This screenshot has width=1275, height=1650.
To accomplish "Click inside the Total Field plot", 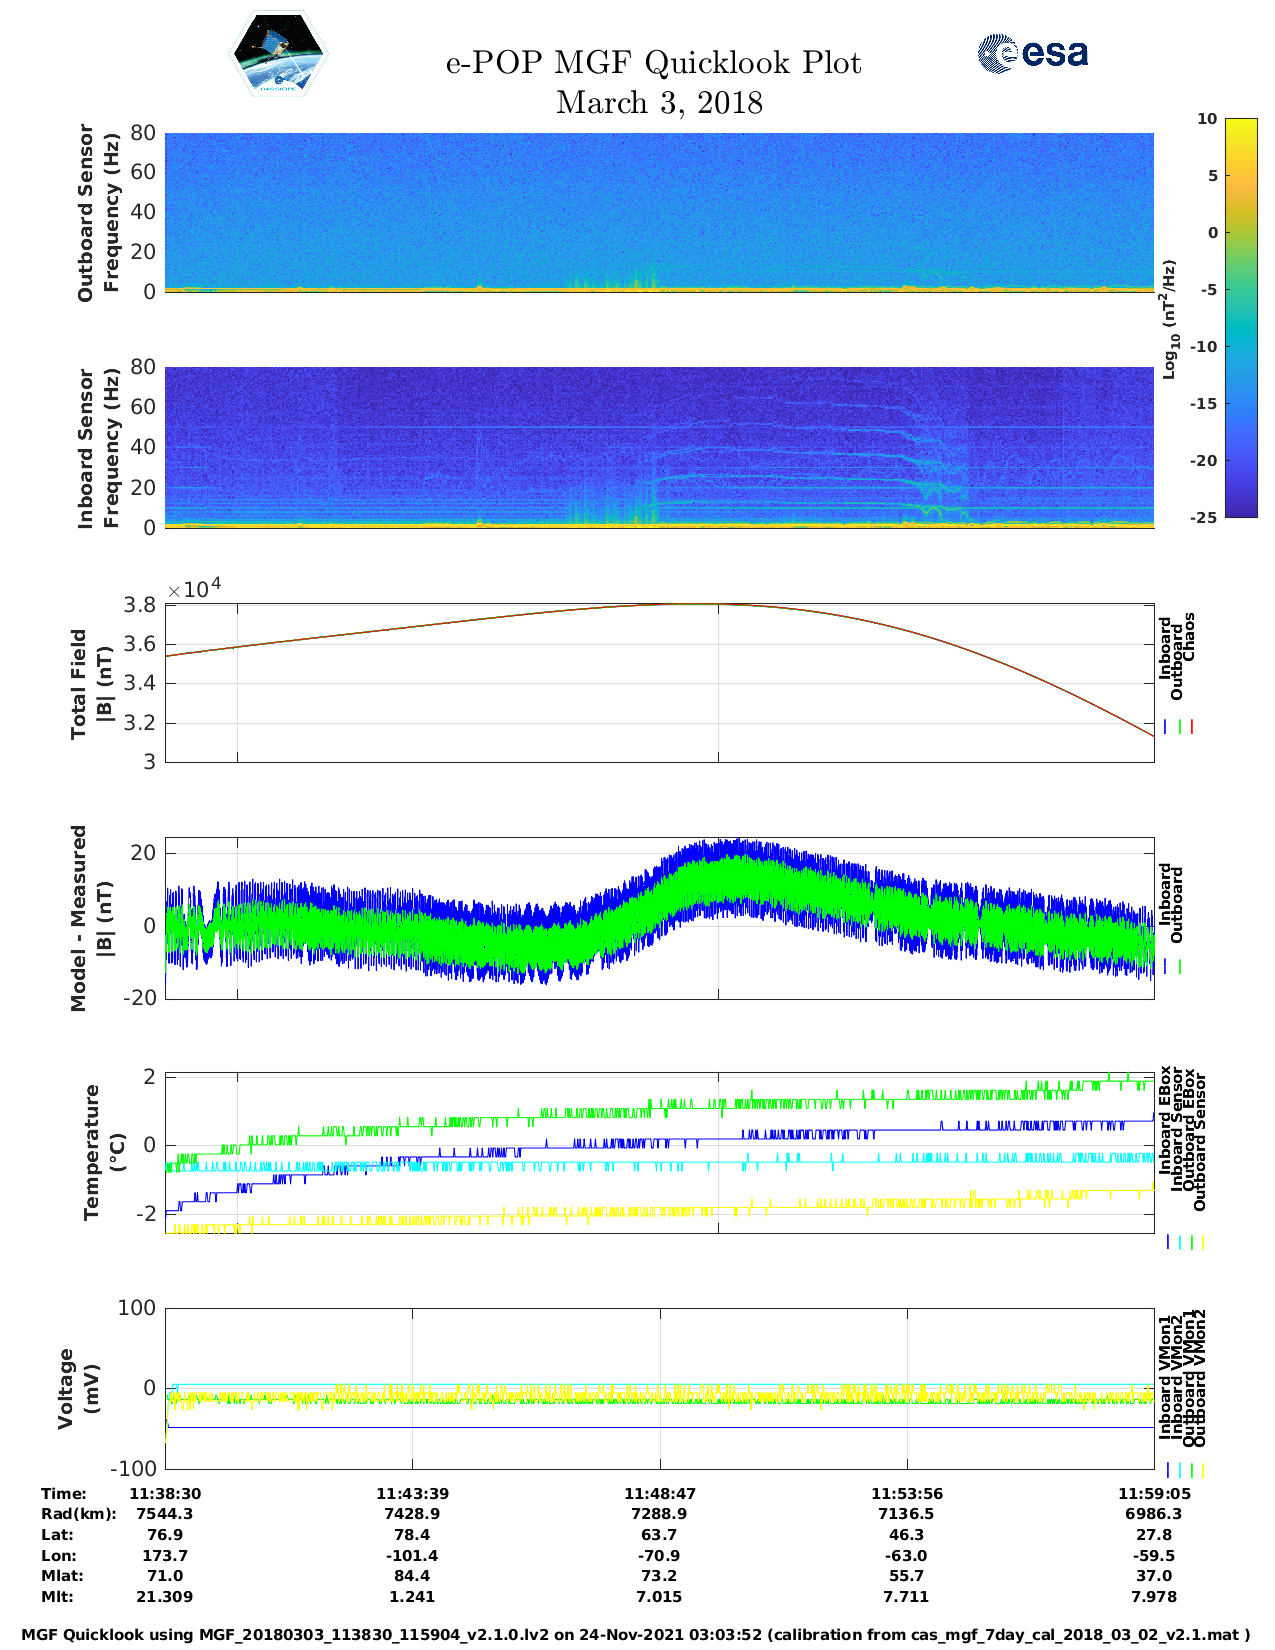I will pyautogui.click(x=659, y=683).
